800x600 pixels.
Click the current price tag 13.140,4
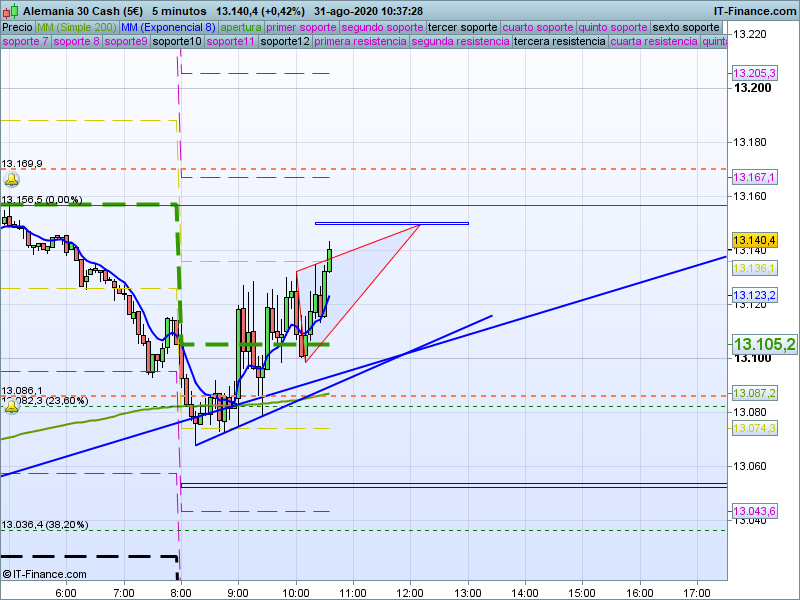pos(754,241)
